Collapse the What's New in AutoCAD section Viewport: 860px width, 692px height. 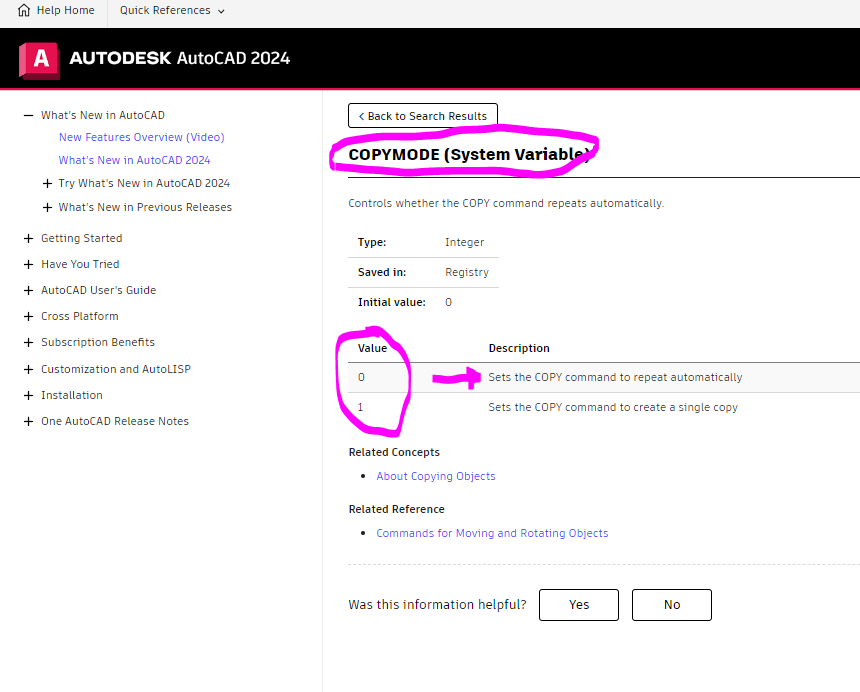28,114
